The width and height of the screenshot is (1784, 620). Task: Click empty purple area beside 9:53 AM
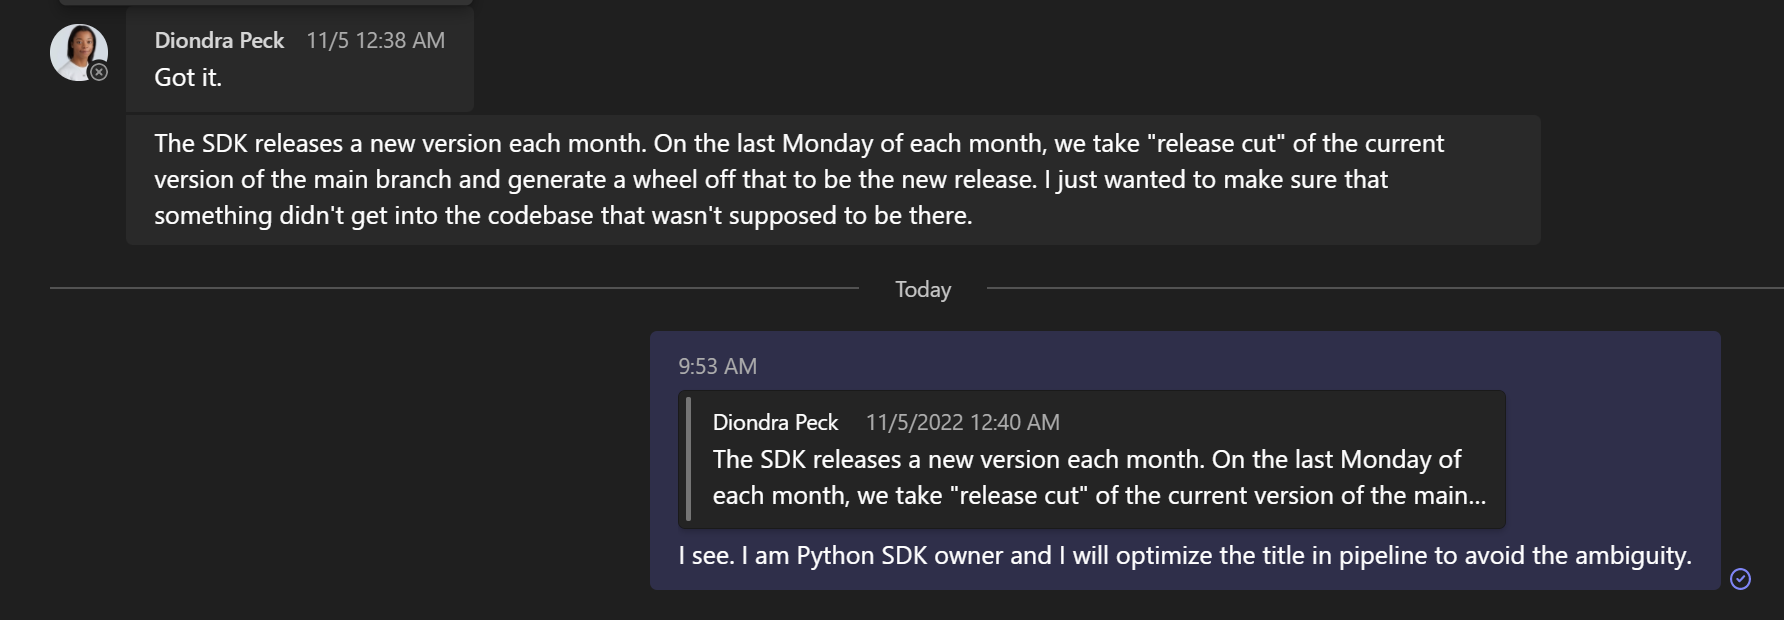(x=1200, y=366)
